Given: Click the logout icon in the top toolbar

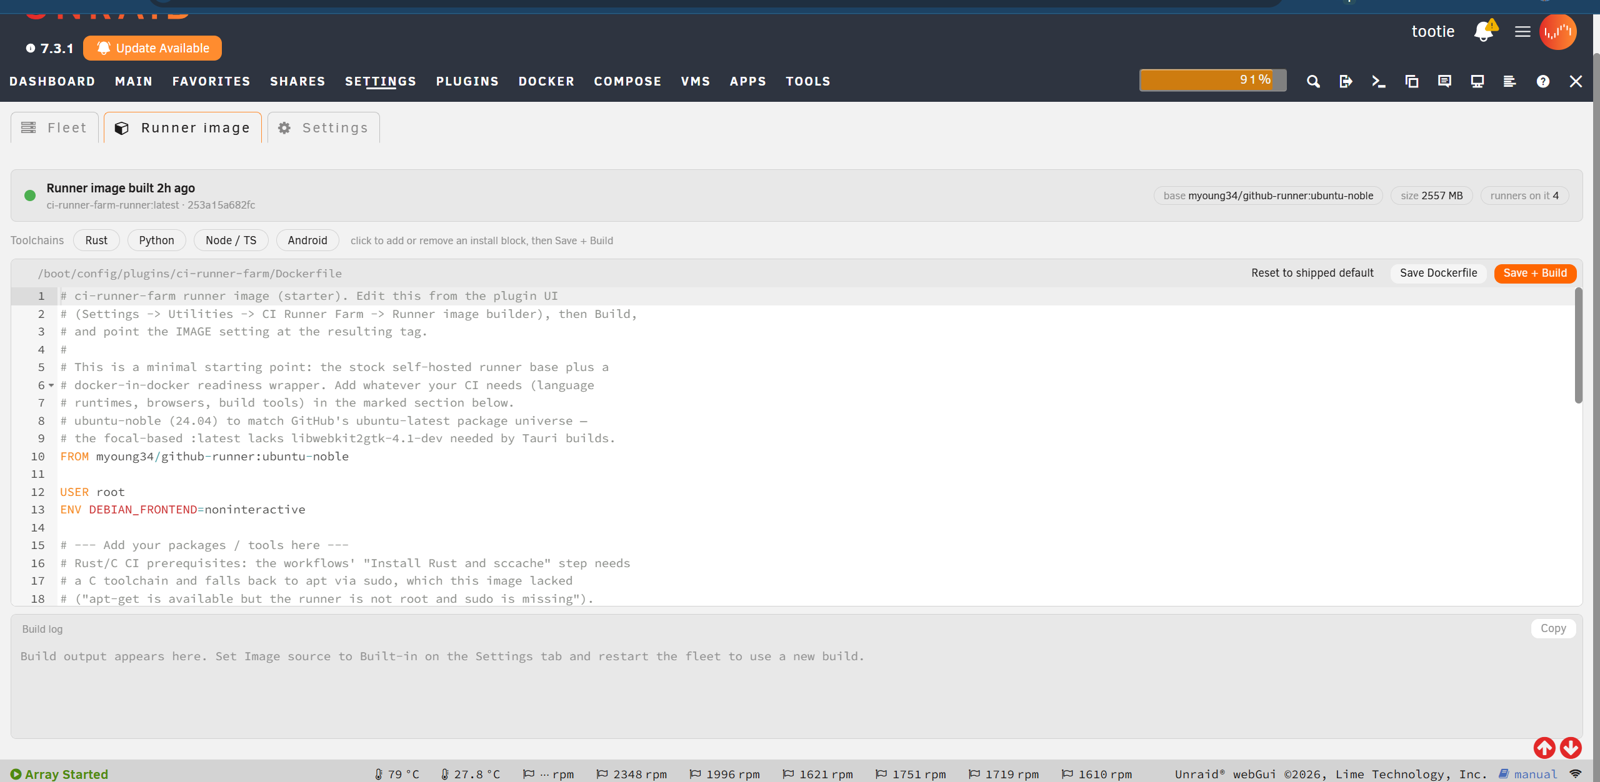Looking at the screenshot, I should coord(1346,81).
